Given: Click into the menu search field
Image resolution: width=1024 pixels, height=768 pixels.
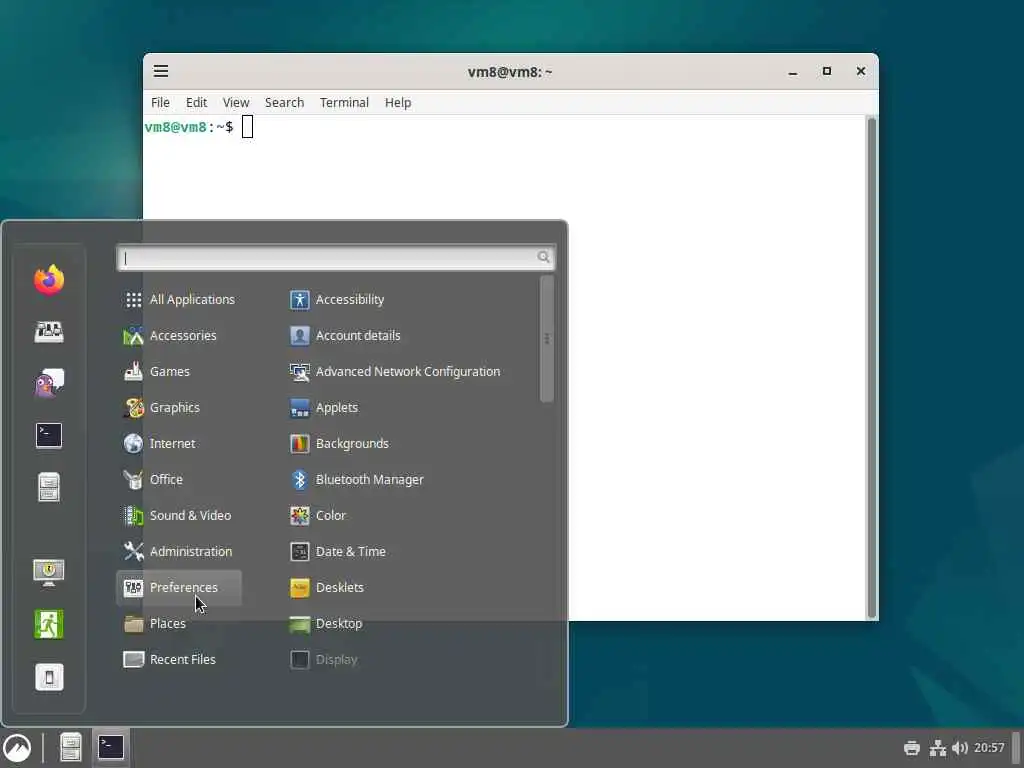Looking at the screenshot, I should 336,258.
